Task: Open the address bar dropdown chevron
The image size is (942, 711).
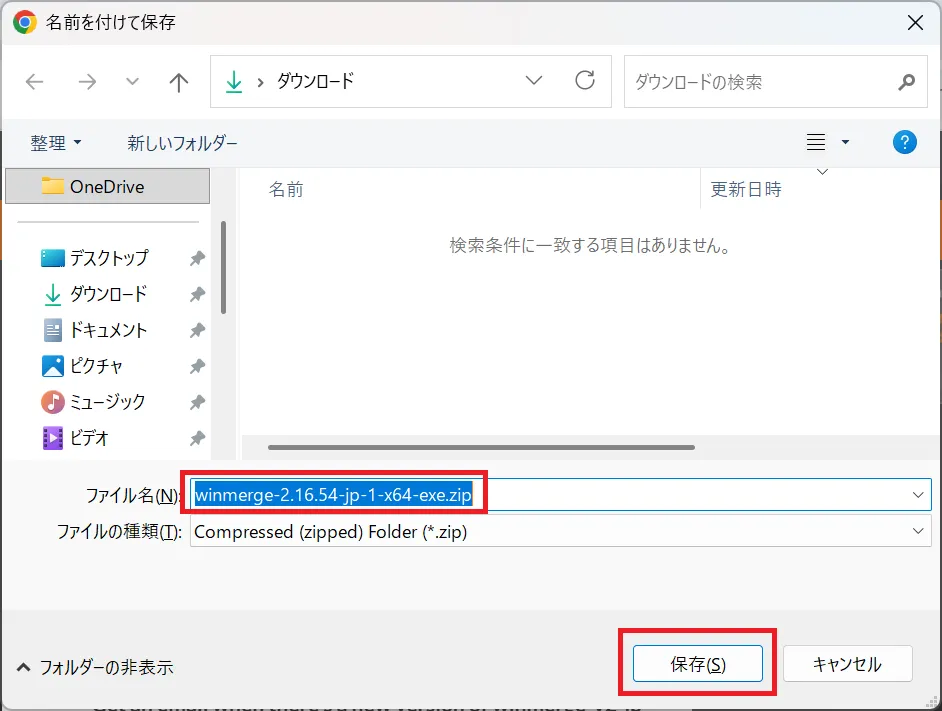Action: (533, 82)
